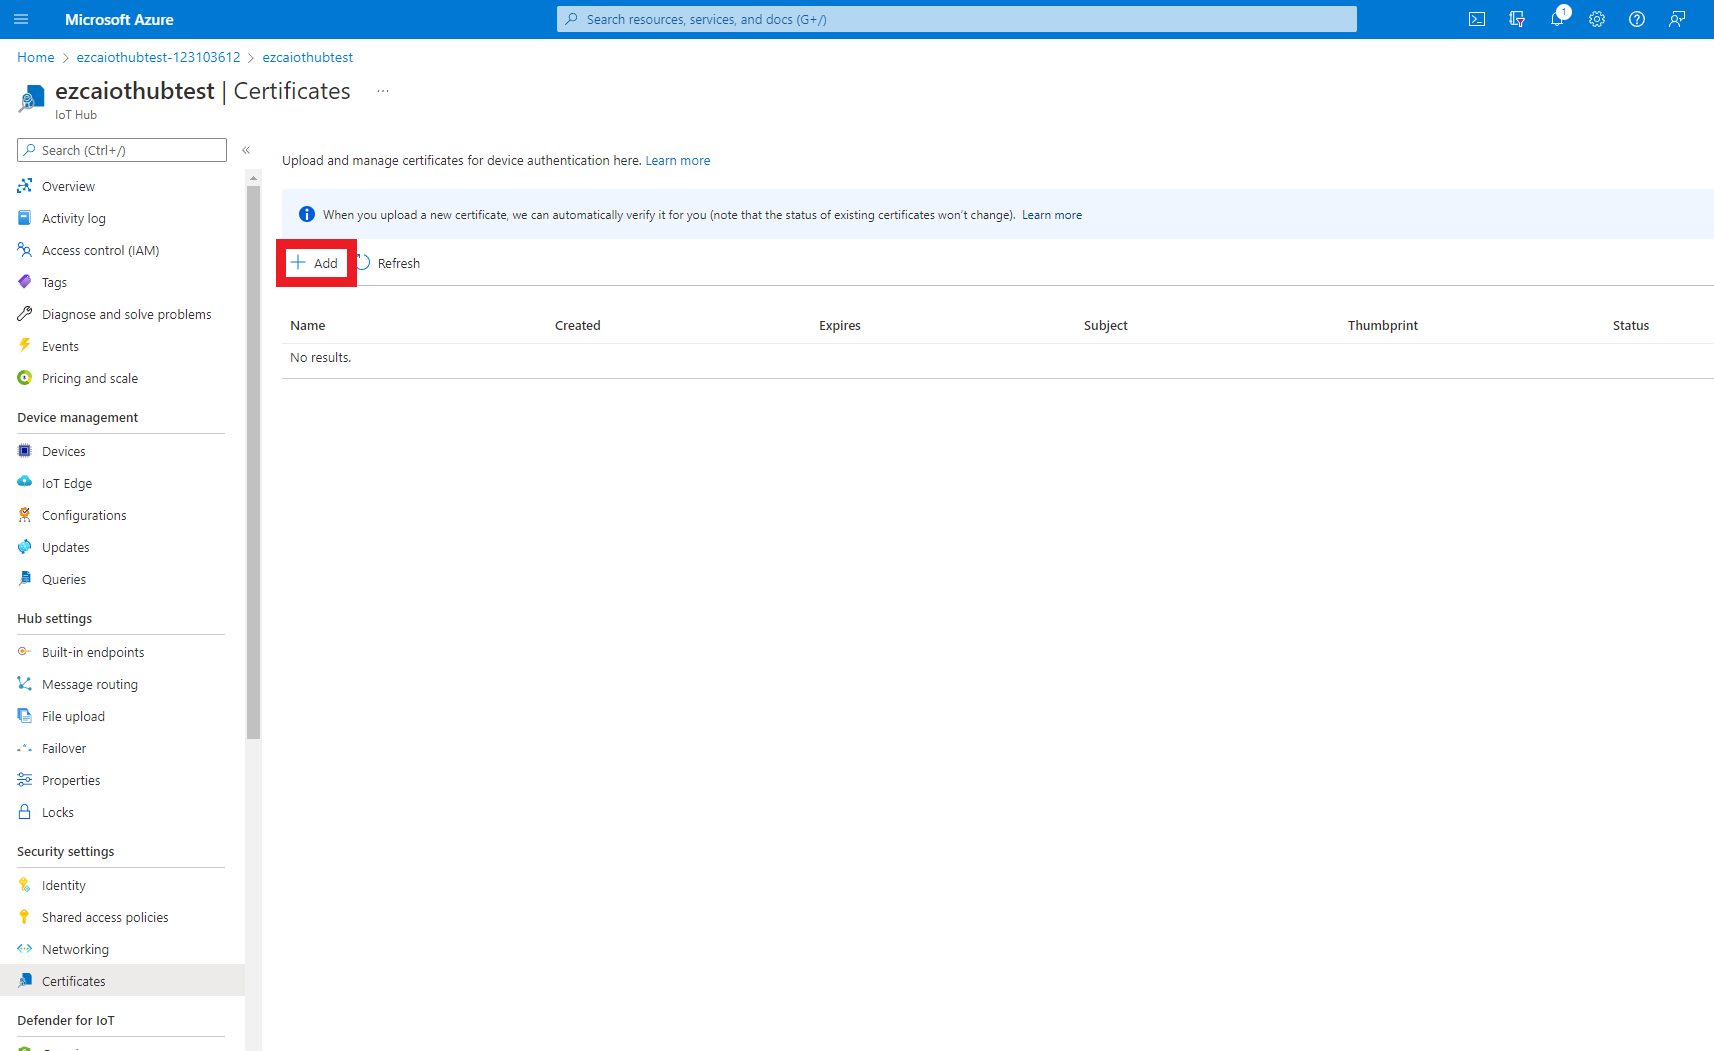
Task: Click the sidebar vertical scrollbar
Action: (x=253, y=460)
